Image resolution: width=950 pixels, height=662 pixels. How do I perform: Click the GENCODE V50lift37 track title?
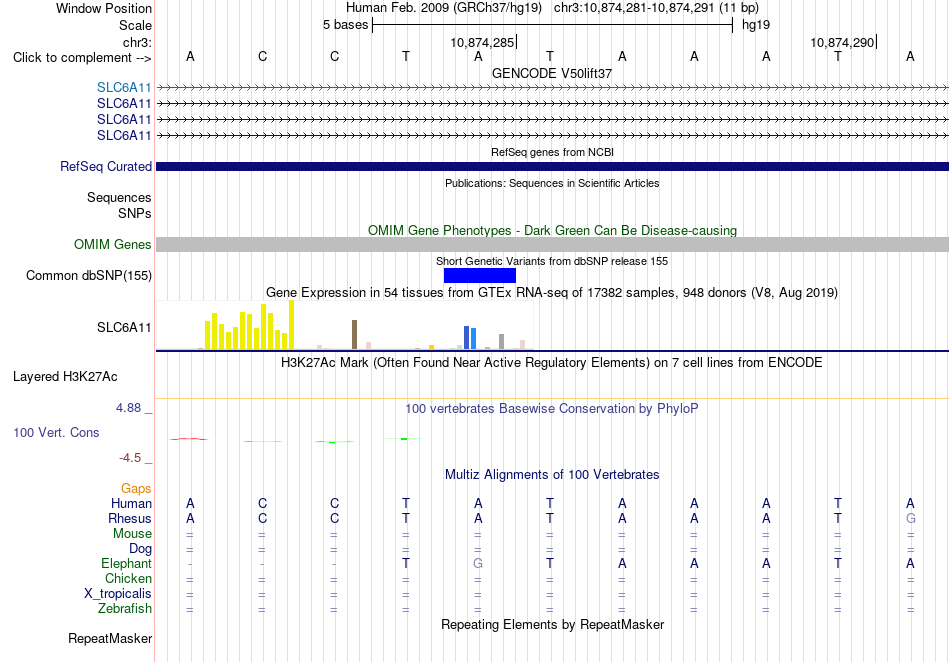552,73
